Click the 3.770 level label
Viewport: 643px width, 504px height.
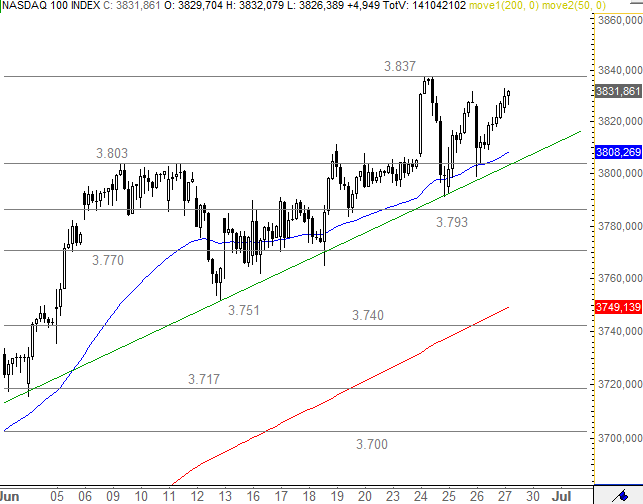(108, 260)
